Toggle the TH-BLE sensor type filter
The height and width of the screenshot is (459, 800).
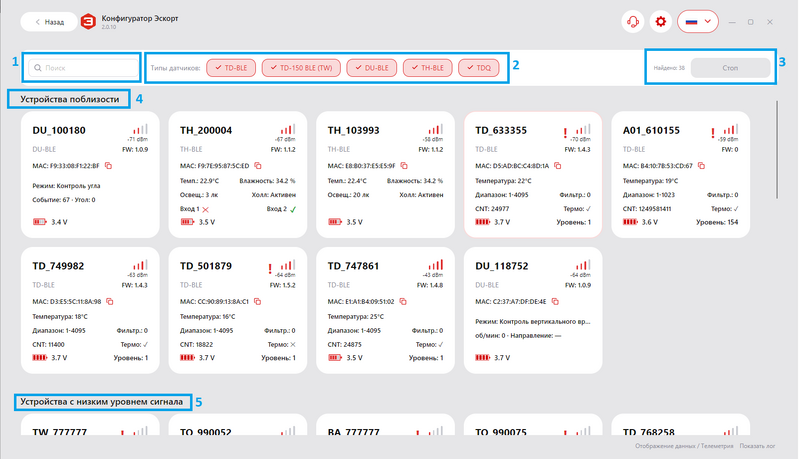[x=428, y=68]
